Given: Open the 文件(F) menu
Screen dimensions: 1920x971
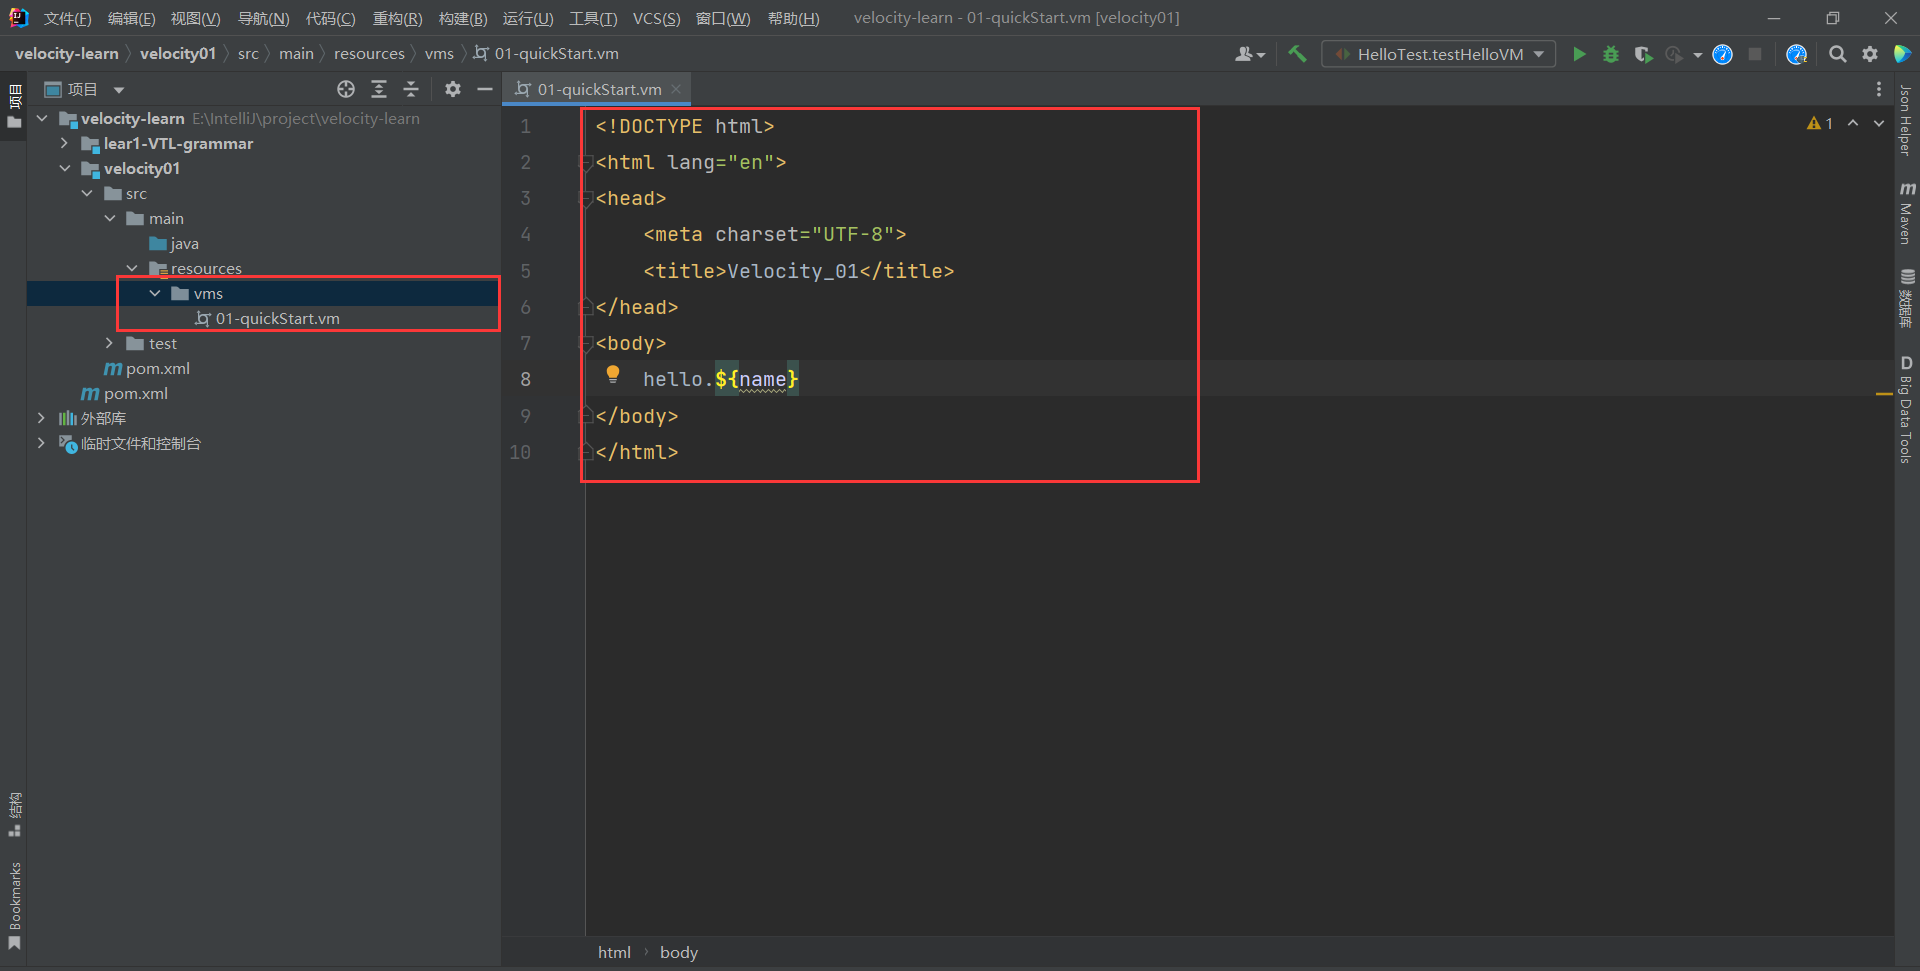Looking at the screenshot, I should pos(67,18).
